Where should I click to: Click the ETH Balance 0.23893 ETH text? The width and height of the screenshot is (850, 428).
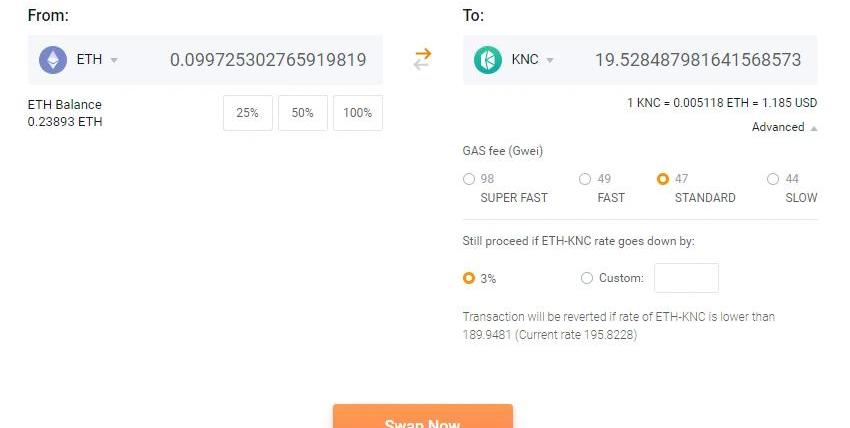(65, 113)
